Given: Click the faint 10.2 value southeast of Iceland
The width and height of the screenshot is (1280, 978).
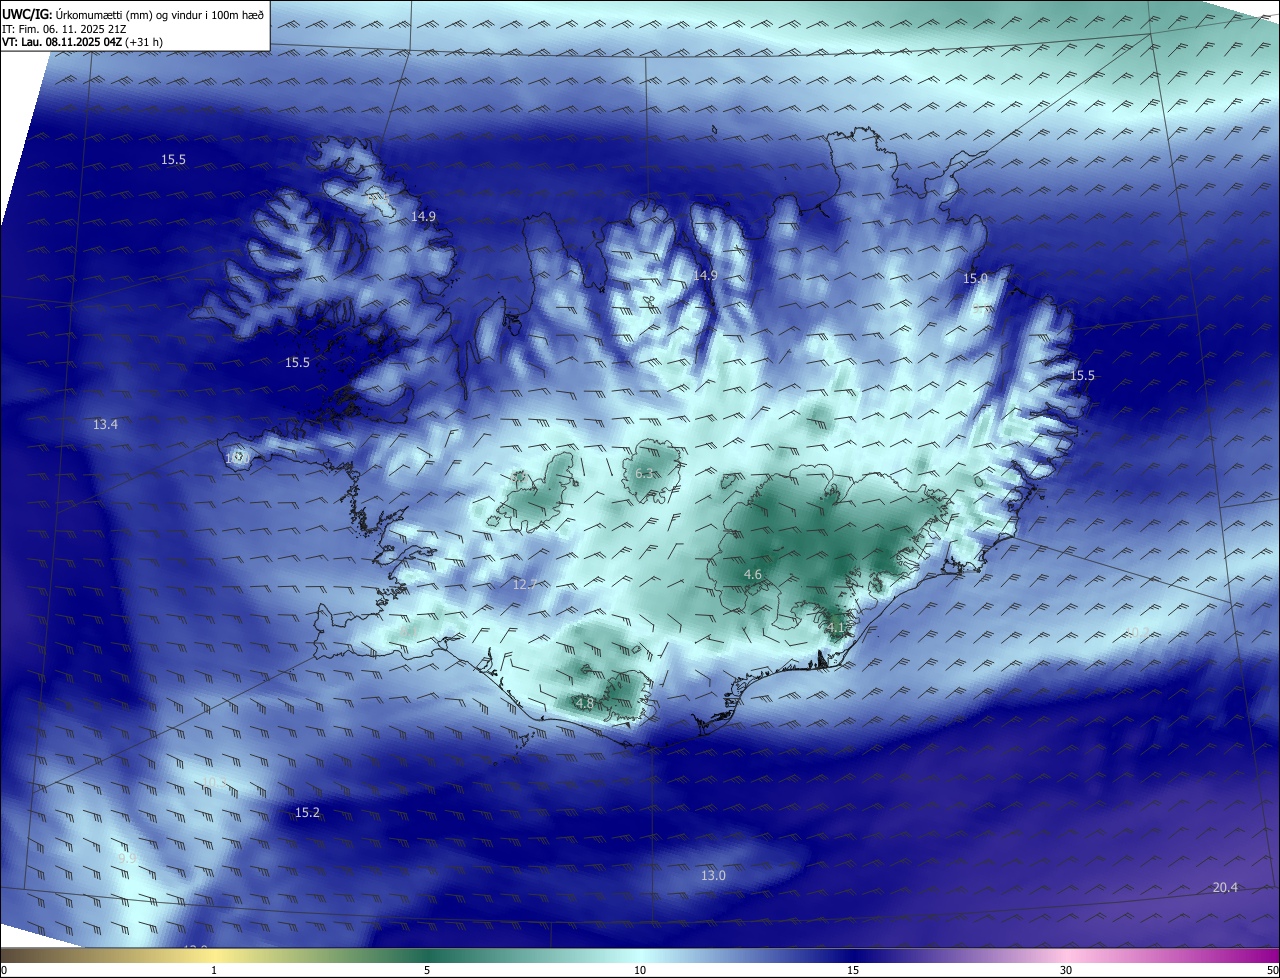Looking at the screenshot, I should (1137, 633).
